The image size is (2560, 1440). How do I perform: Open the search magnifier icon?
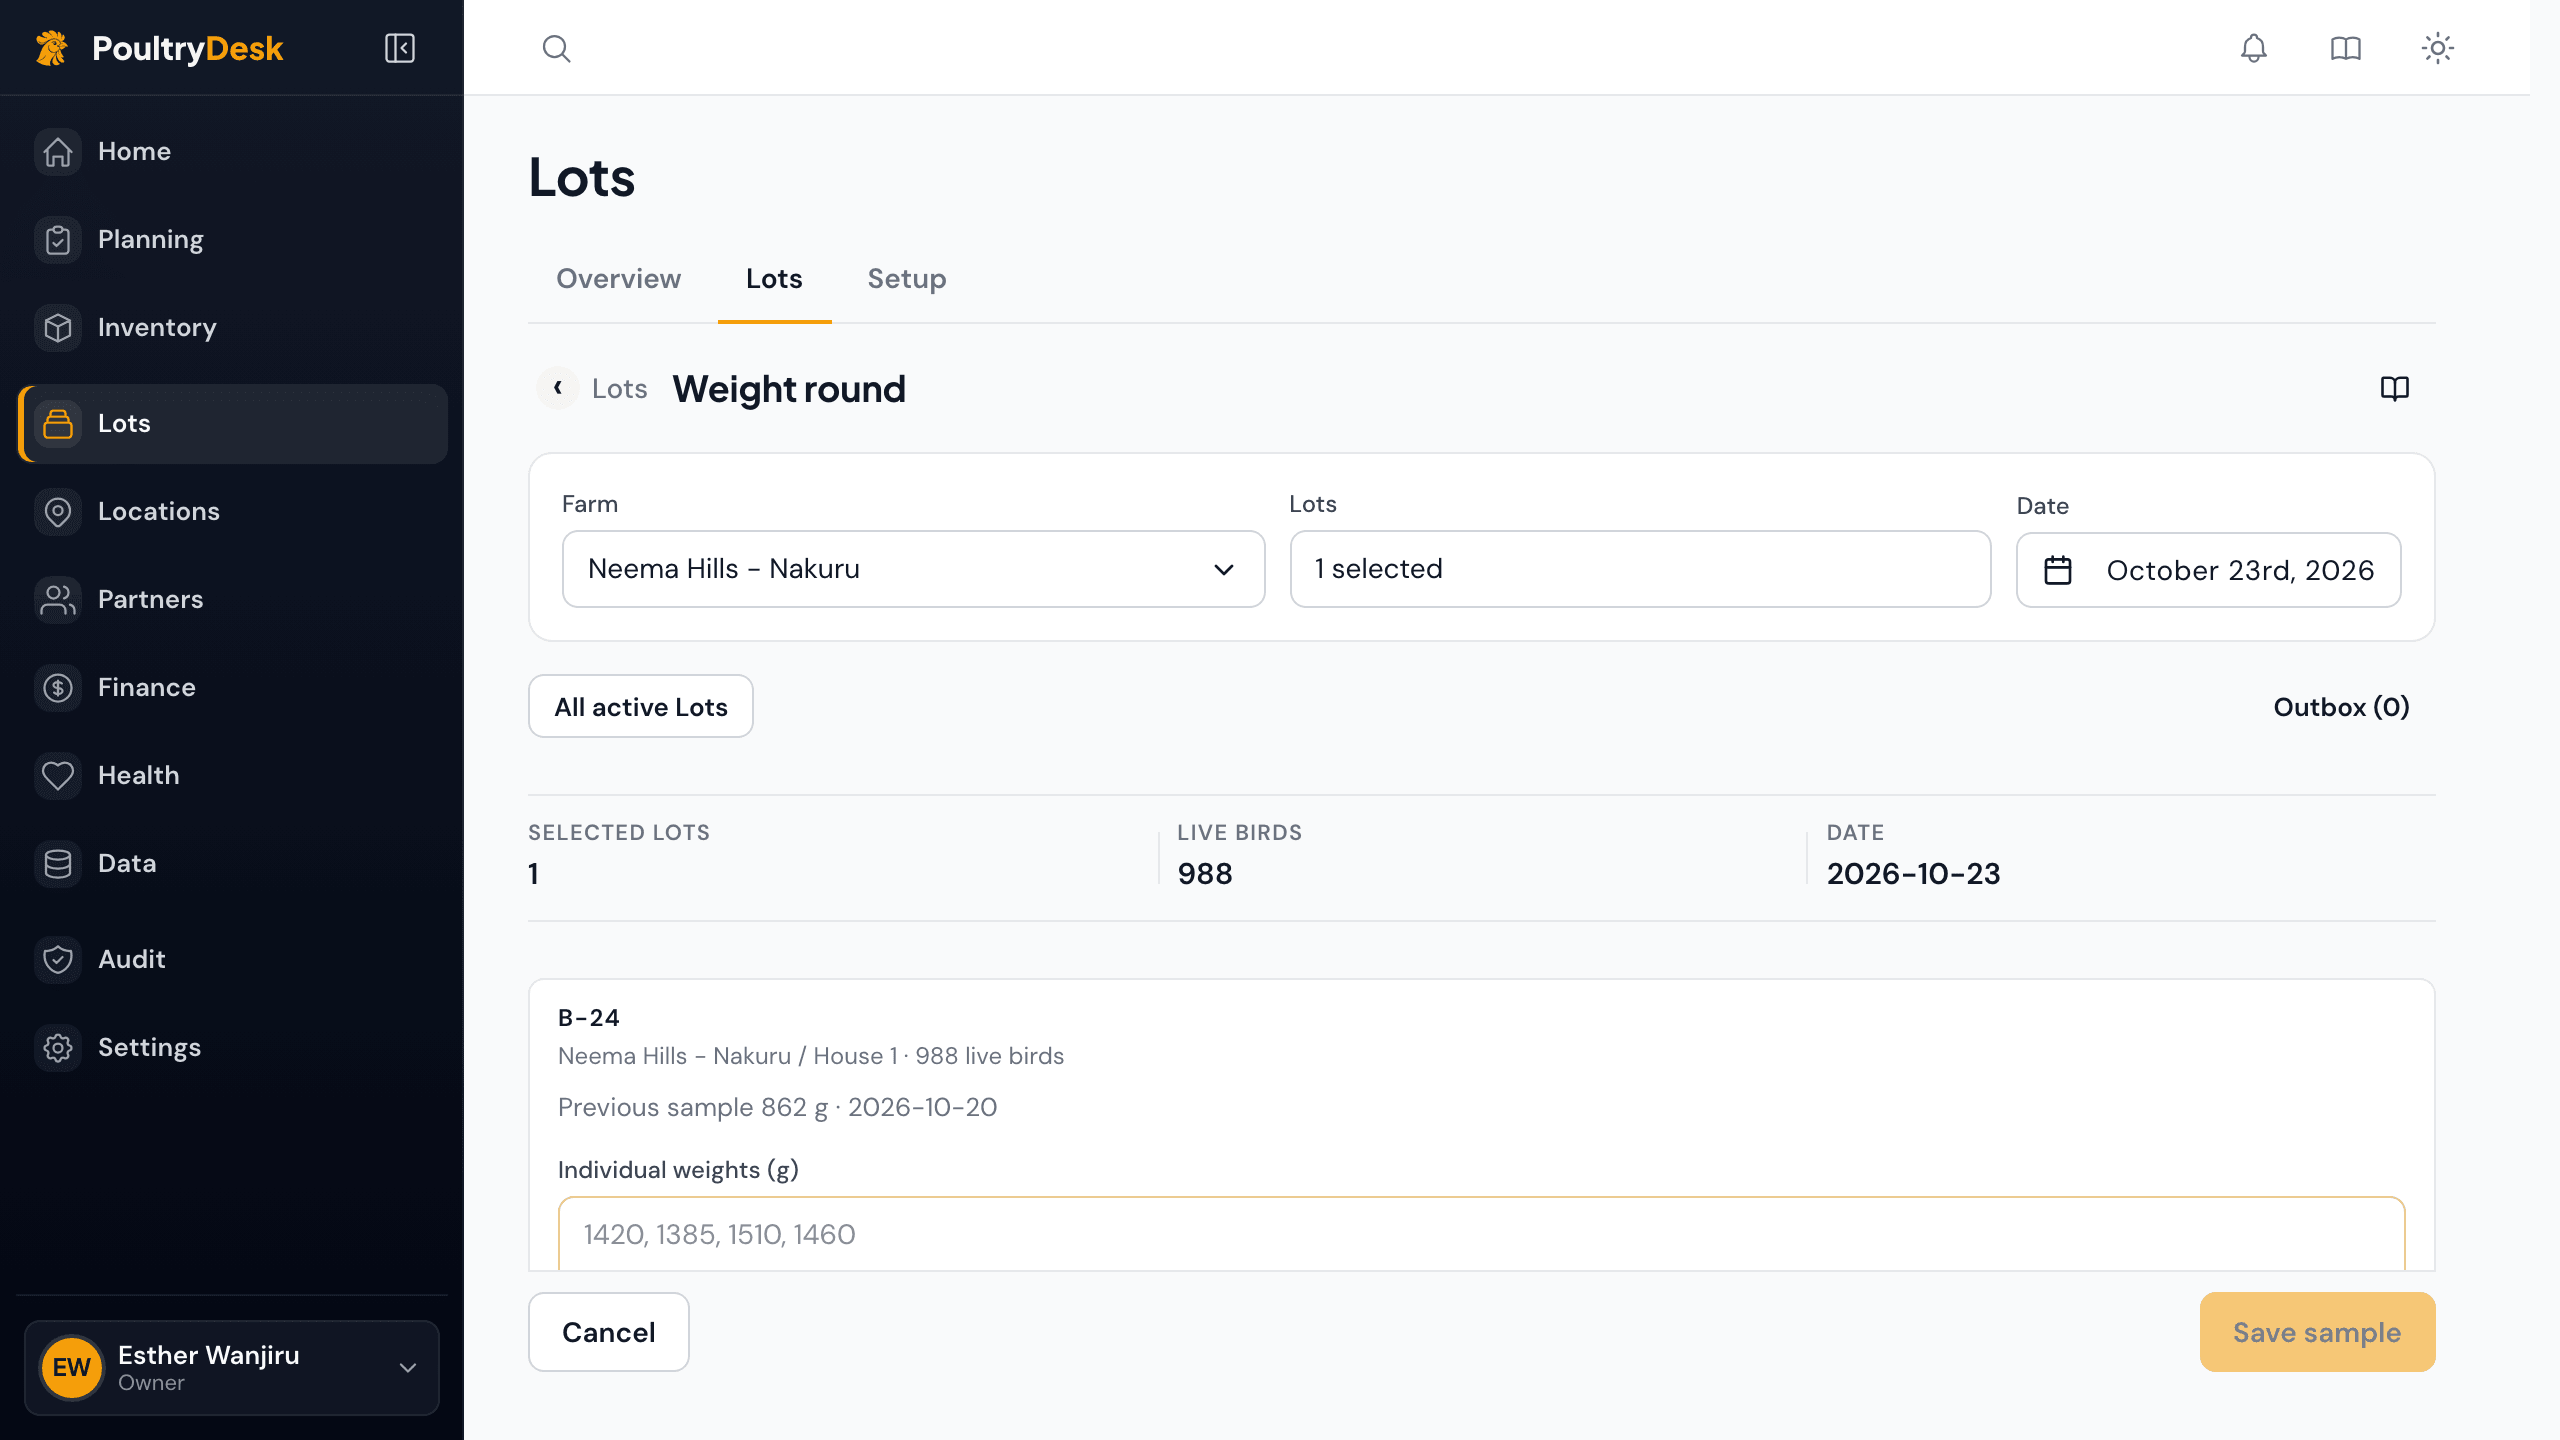557,48
